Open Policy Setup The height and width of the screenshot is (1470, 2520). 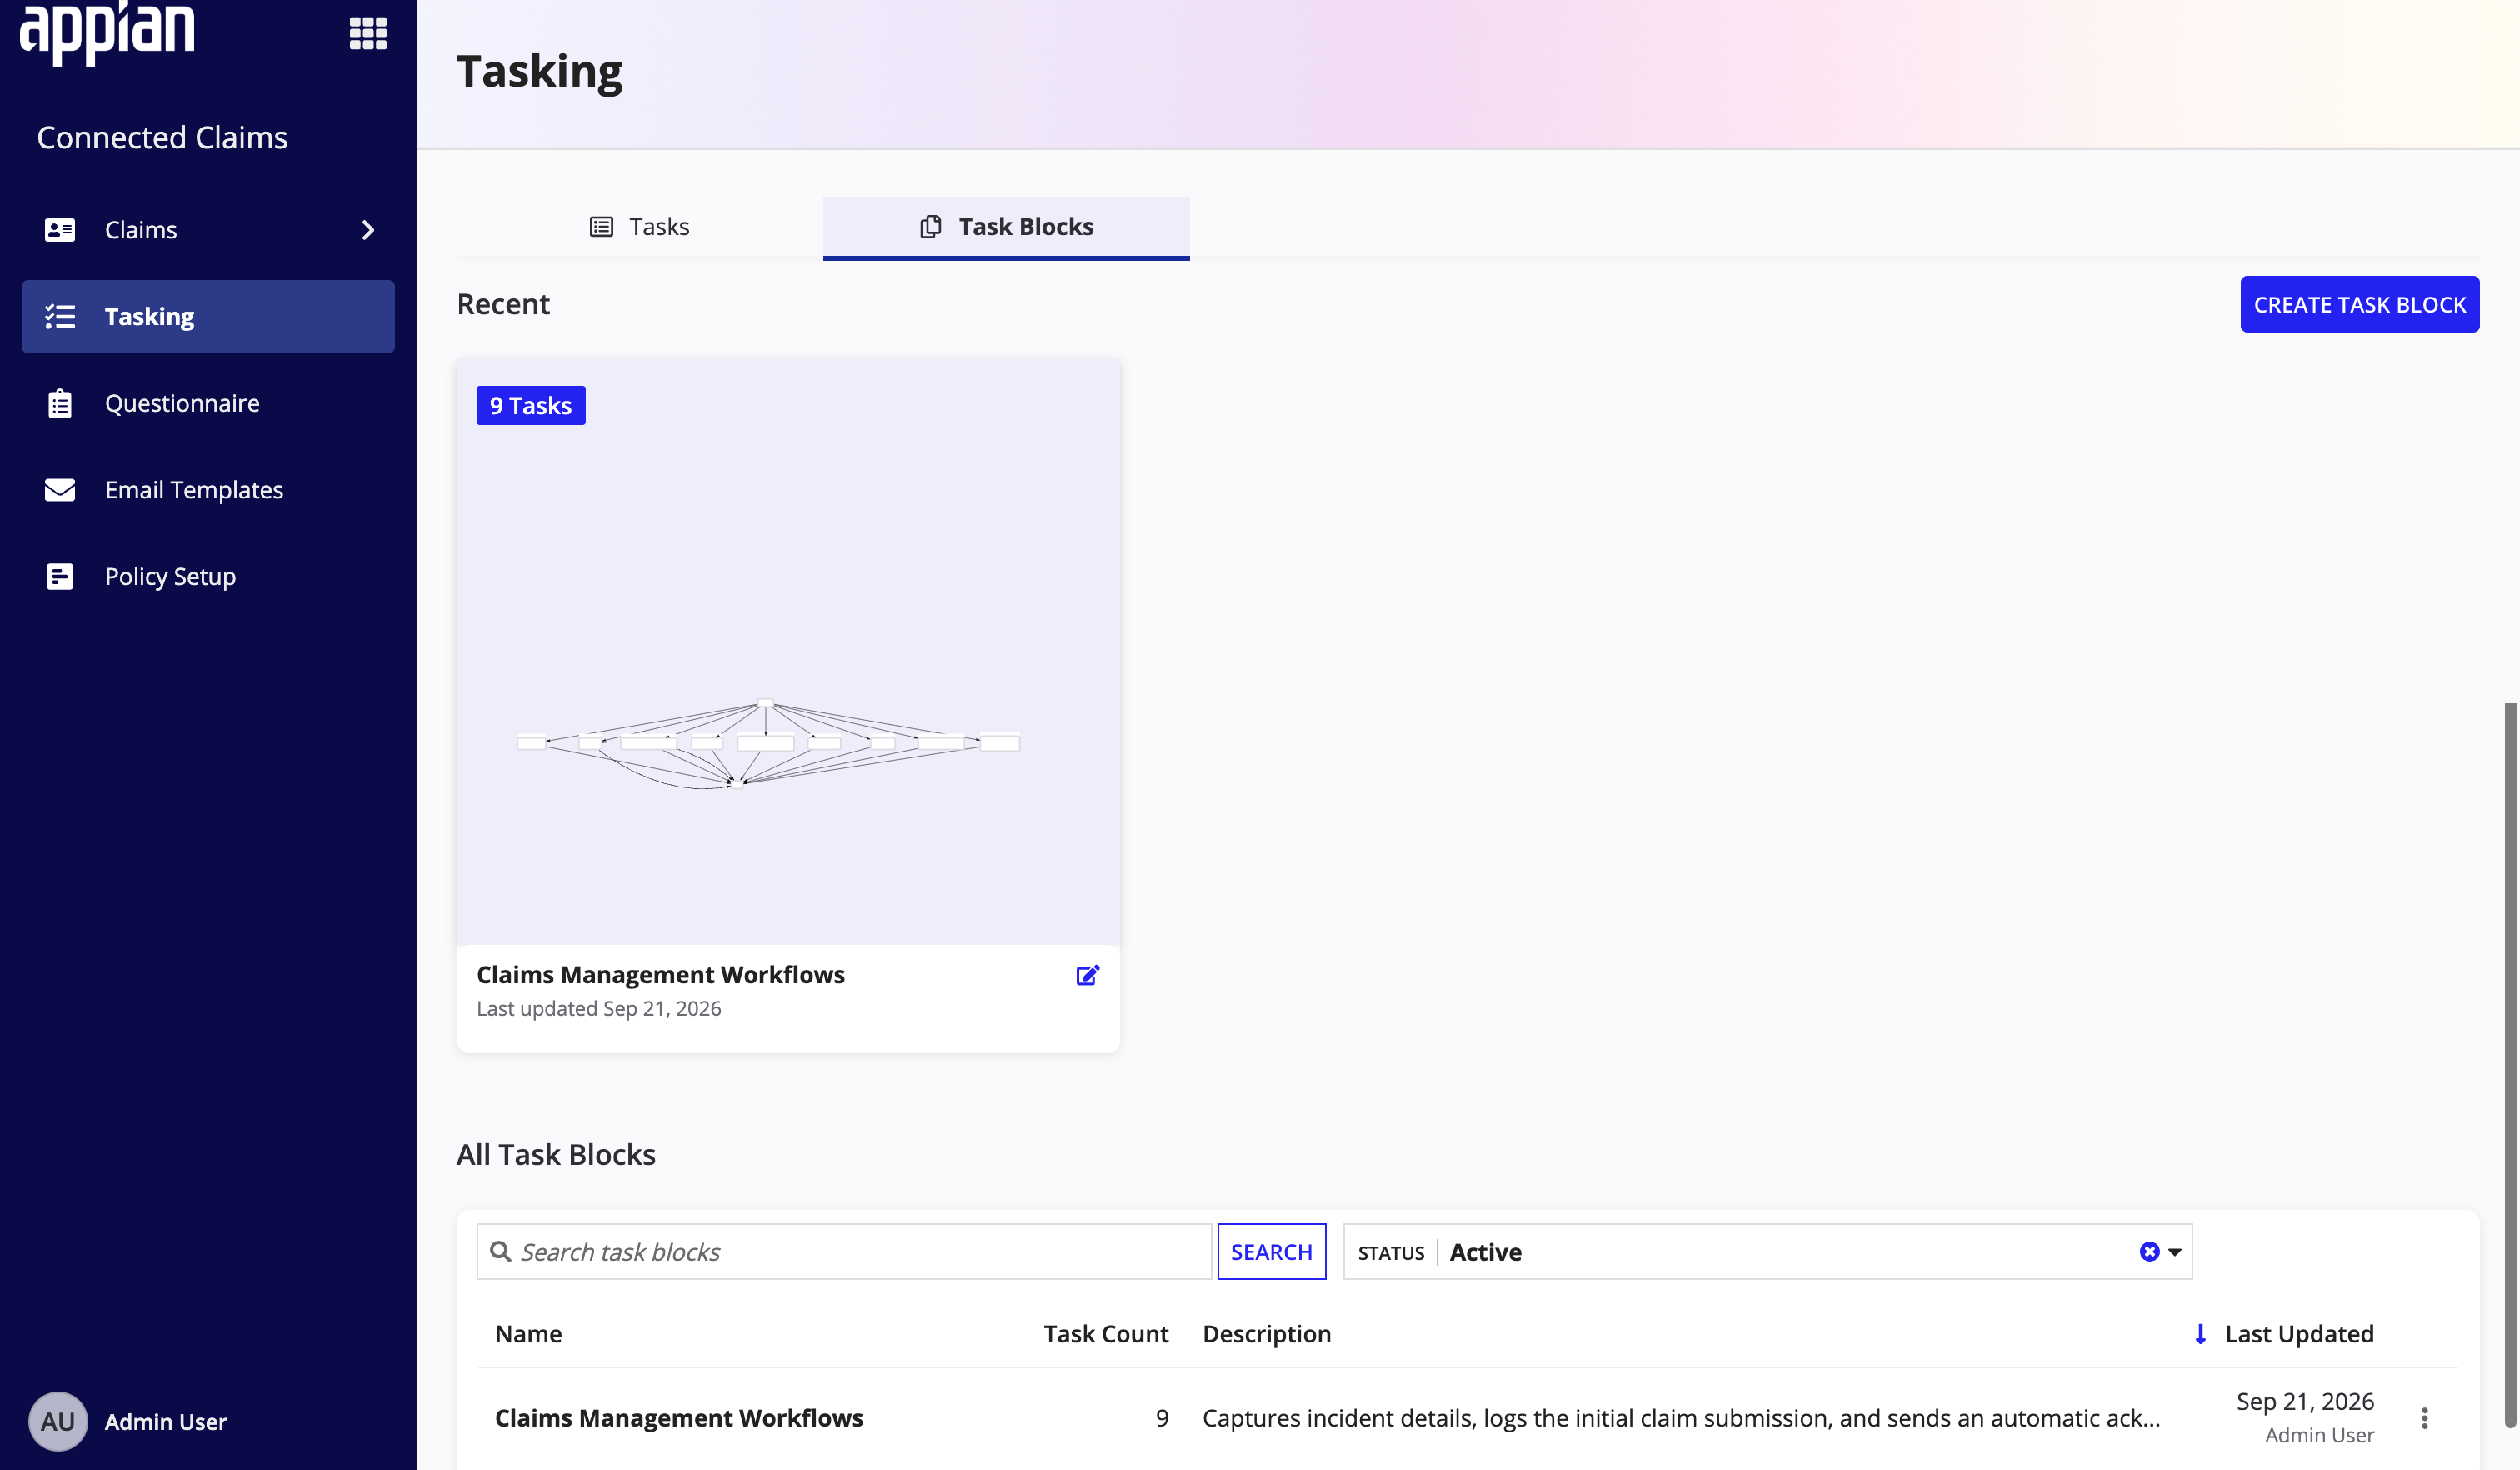point(208,577)
